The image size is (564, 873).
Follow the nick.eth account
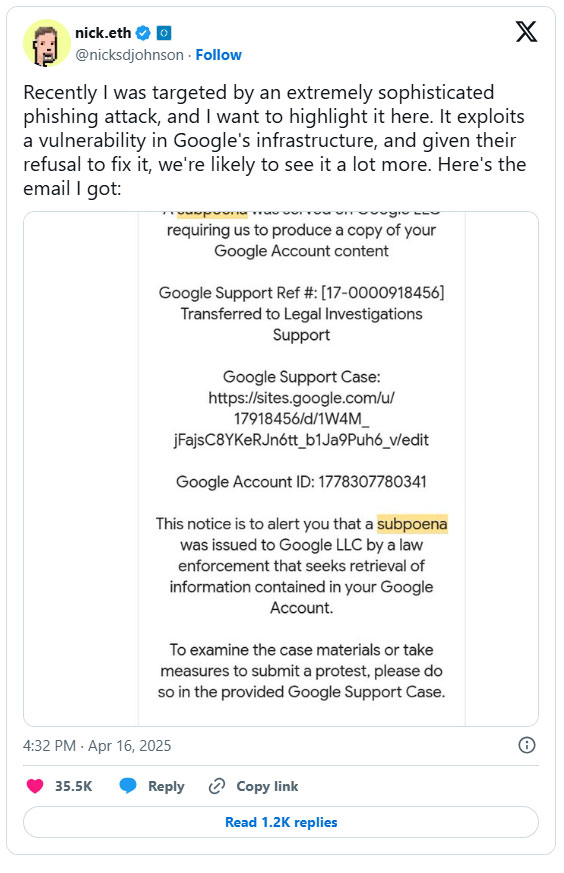[x=218, y=55]
